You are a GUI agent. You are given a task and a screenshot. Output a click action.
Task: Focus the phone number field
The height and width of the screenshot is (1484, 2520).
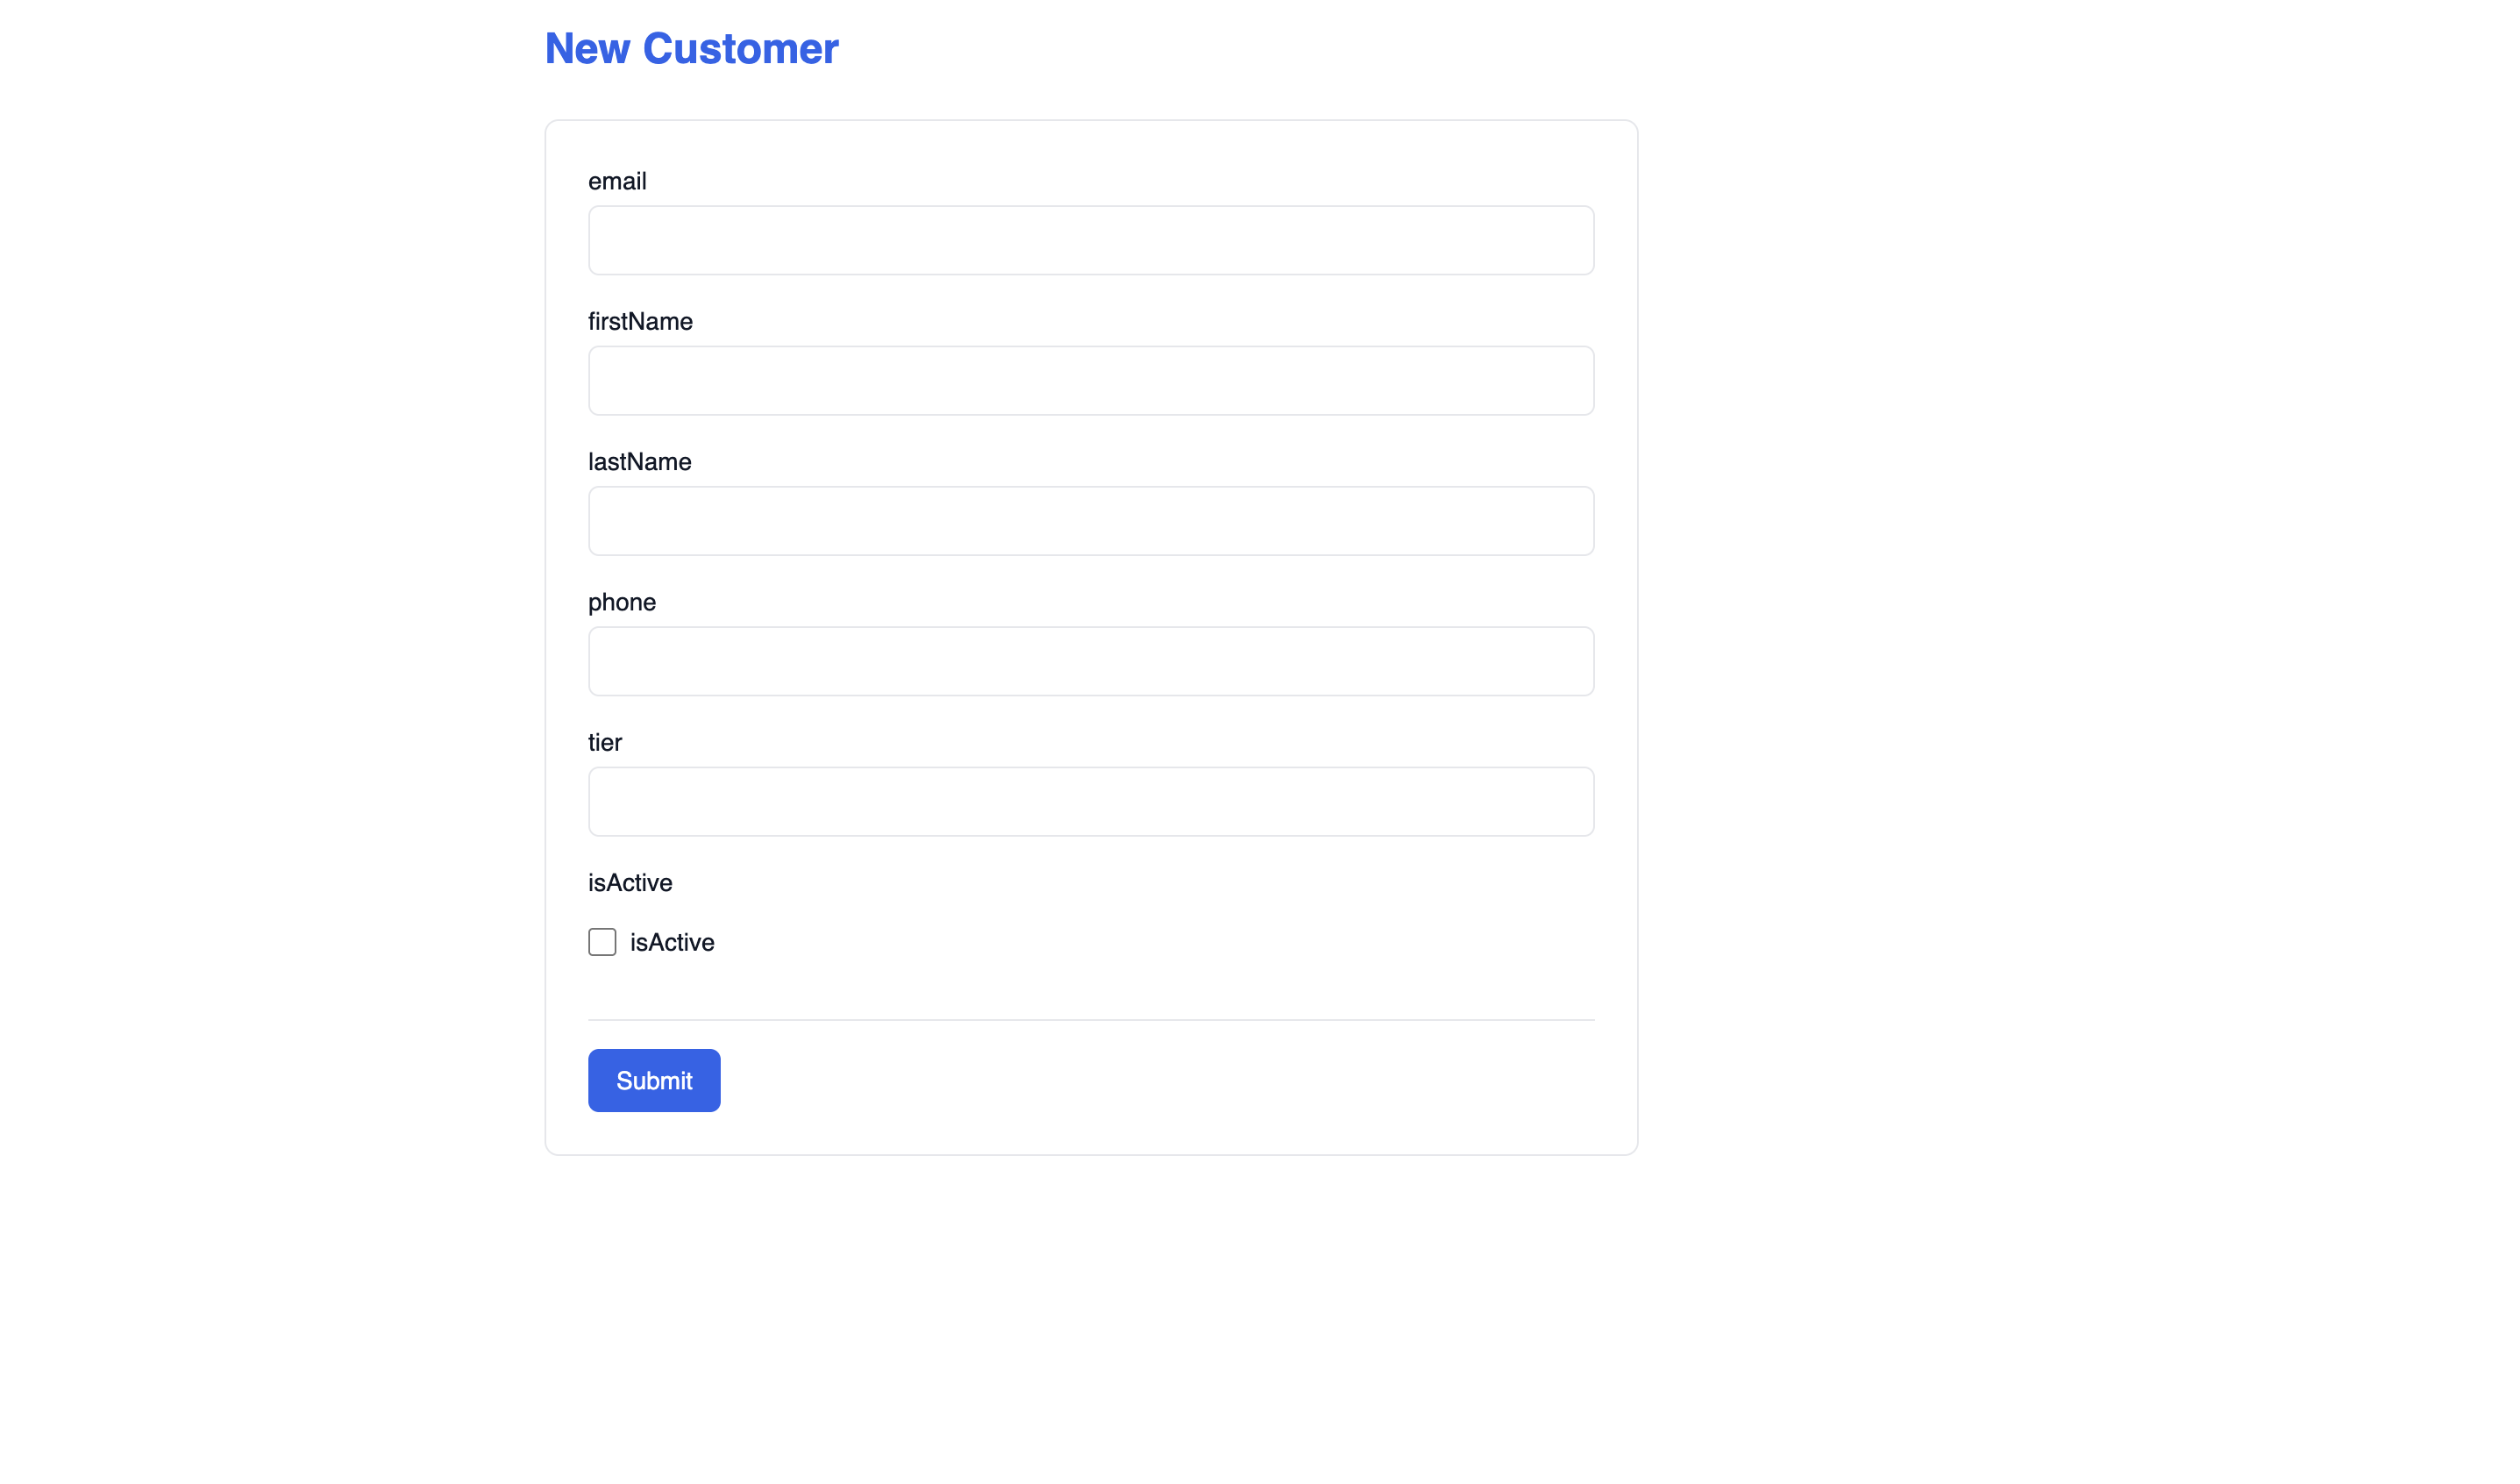pyautogui.click(x=1090, y=660)
